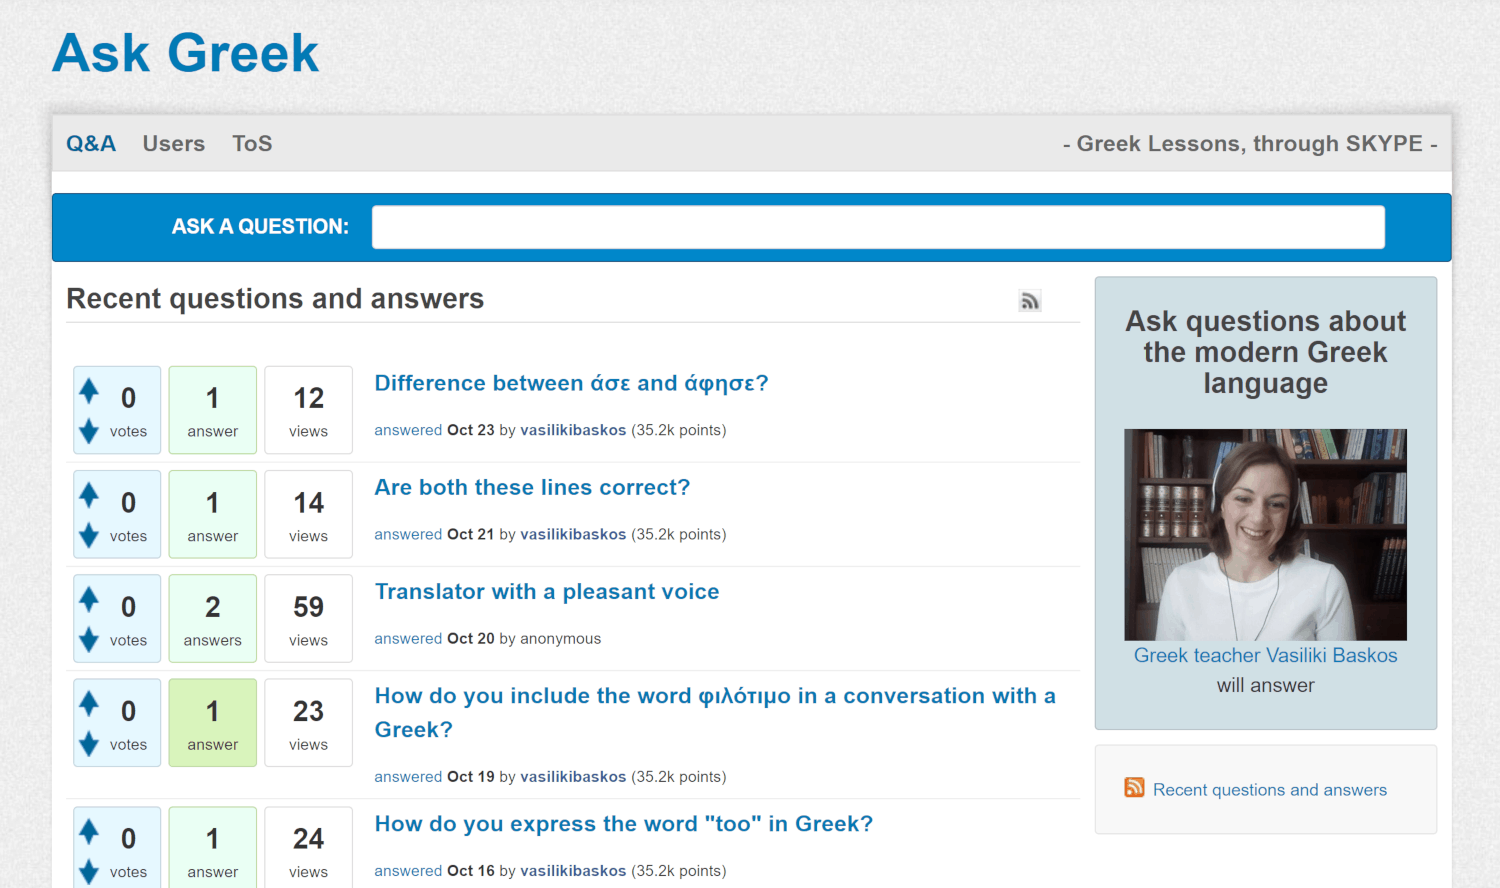Click the '59 views' count box
1500x888 pixels.
click(x=309, y=618)
